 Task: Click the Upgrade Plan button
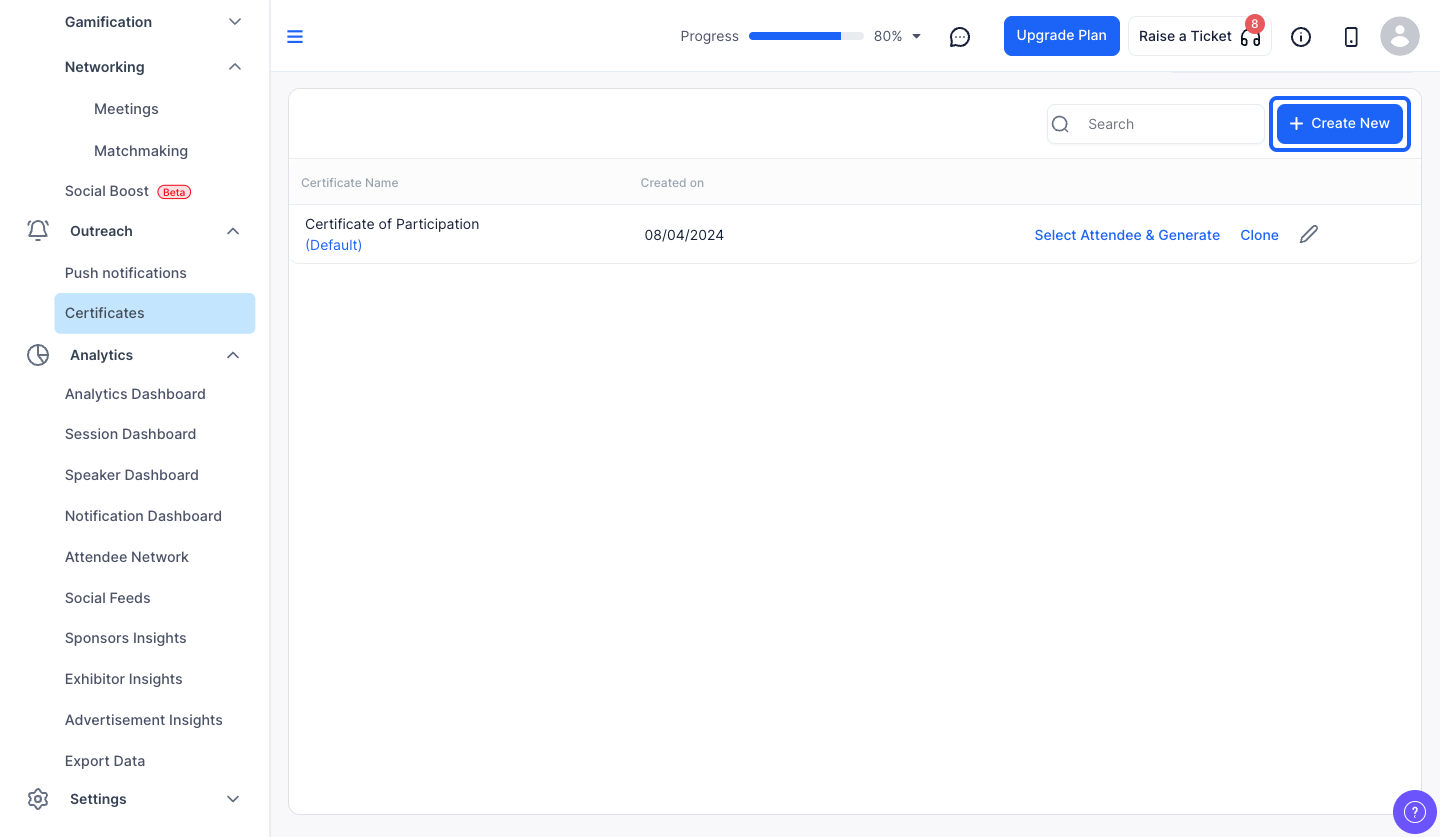(1062, 36)
